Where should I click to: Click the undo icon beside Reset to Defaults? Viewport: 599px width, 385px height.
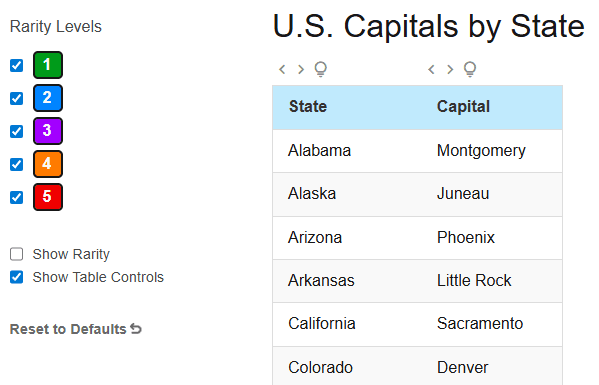tap(136, 328)
